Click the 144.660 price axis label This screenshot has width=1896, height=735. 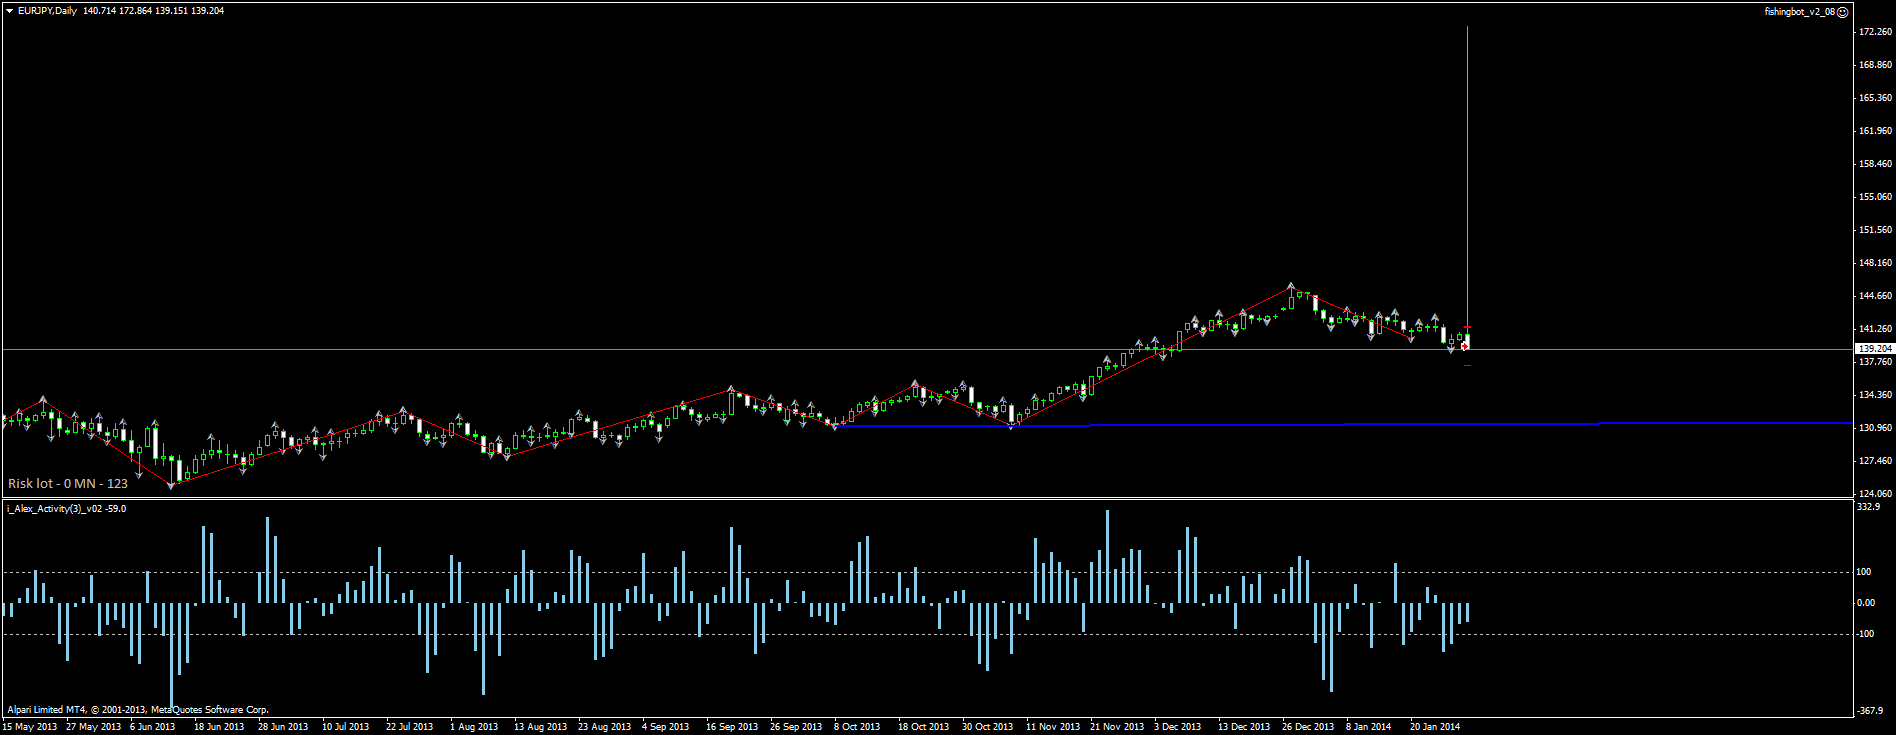pos(1875,296)
